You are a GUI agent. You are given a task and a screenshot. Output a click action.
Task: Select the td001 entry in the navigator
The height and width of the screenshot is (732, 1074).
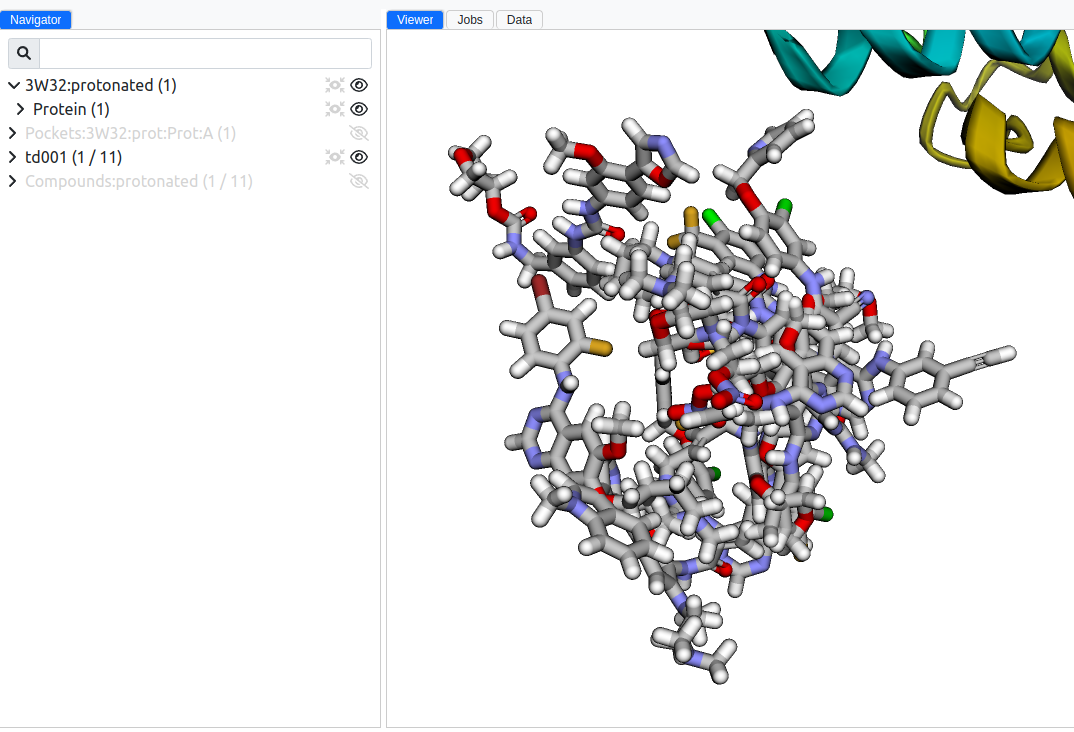point(72,157)
